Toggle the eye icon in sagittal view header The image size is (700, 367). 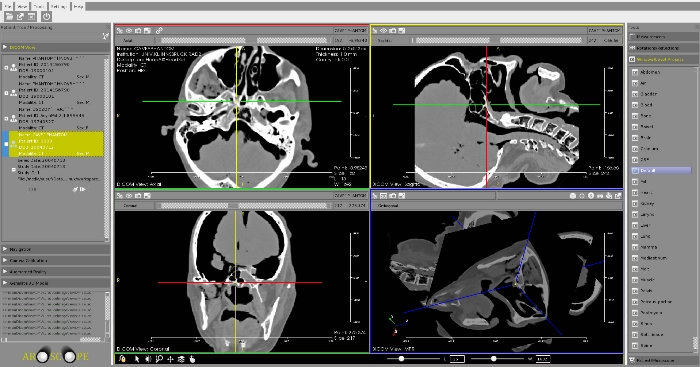point(383,30)
